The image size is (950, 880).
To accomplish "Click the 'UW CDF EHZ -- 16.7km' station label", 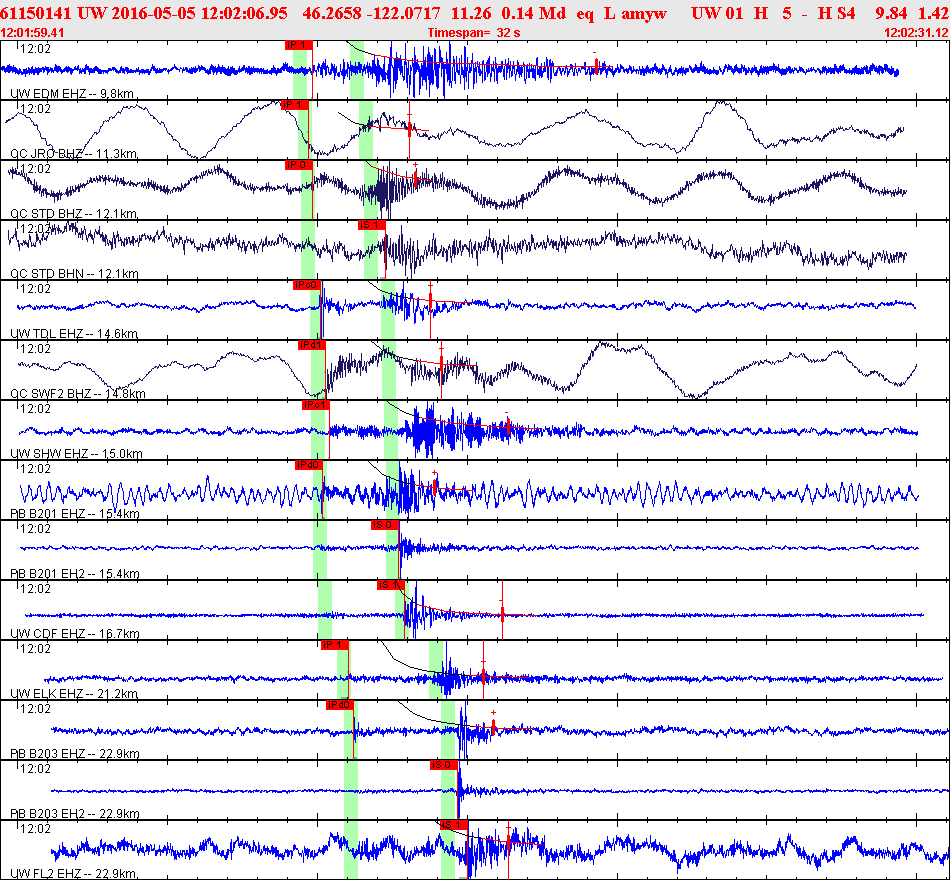I will 75,634.
